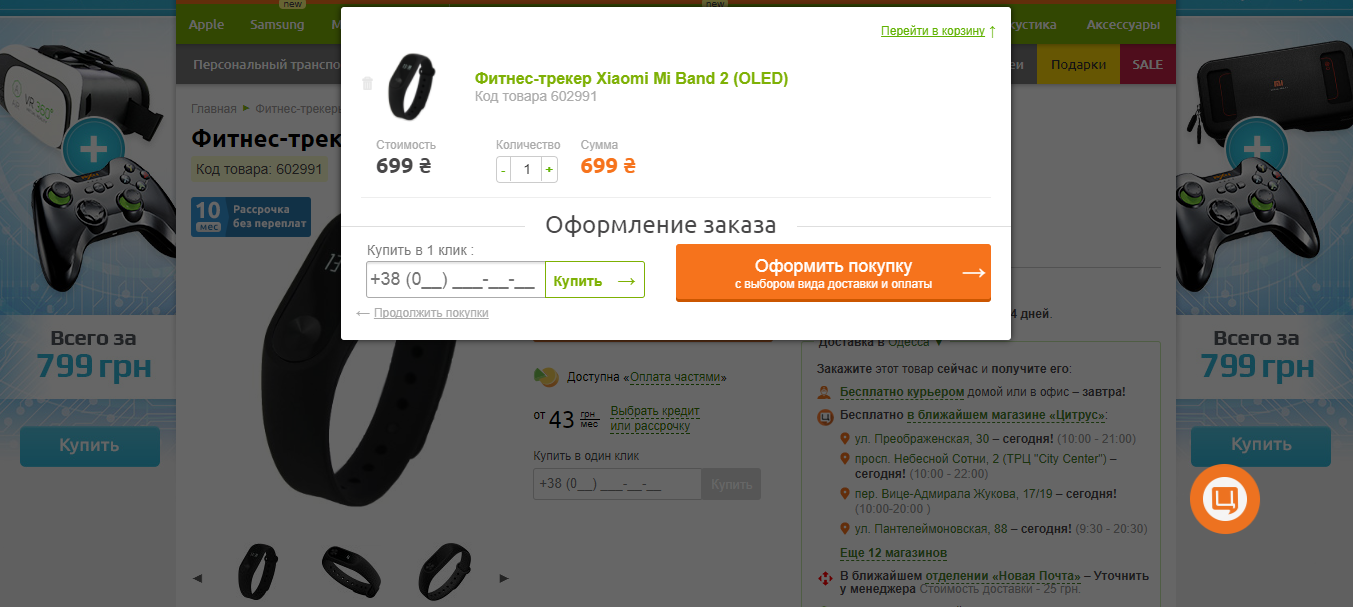Viewport: 1353px width, 607px height.
Task: Delete item with the trash icon
Action: click(x=367, y=83)
